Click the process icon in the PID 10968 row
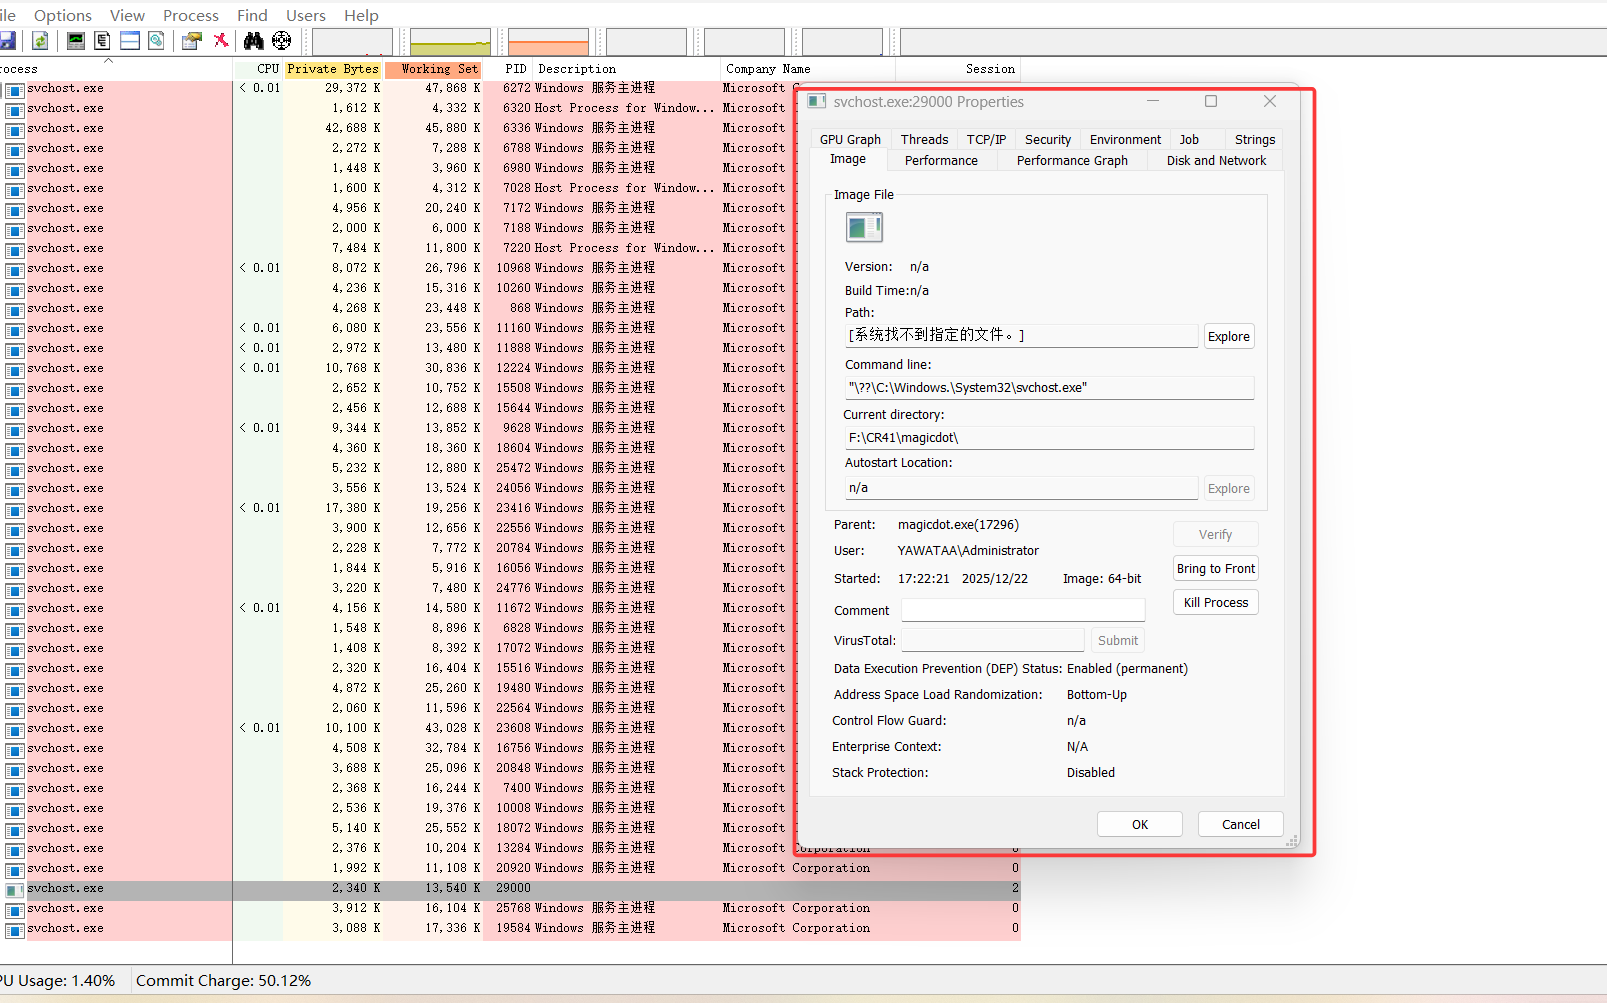 pos(14,269)
